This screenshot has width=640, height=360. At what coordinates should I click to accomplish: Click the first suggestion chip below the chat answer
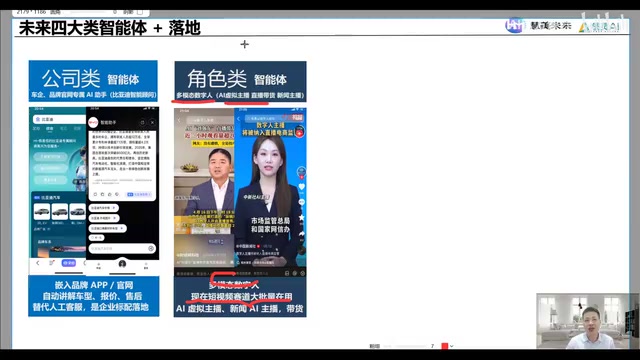(x=104, y=208)
